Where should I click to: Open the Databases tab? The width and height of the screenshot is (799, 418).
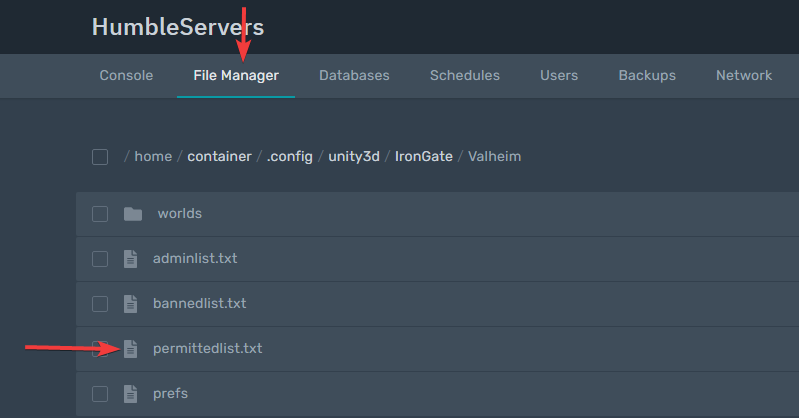click(x=354, y=75)
